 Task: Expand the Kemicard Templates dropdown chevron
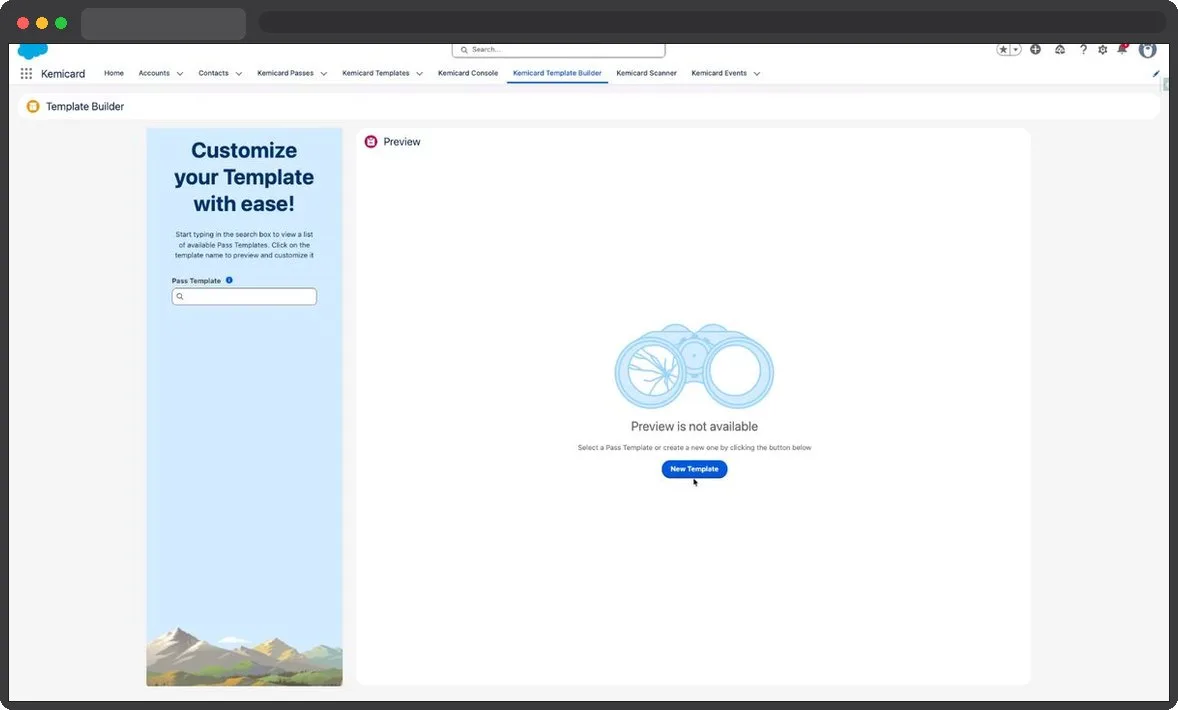pyautogui.click(x=419, y=74)
